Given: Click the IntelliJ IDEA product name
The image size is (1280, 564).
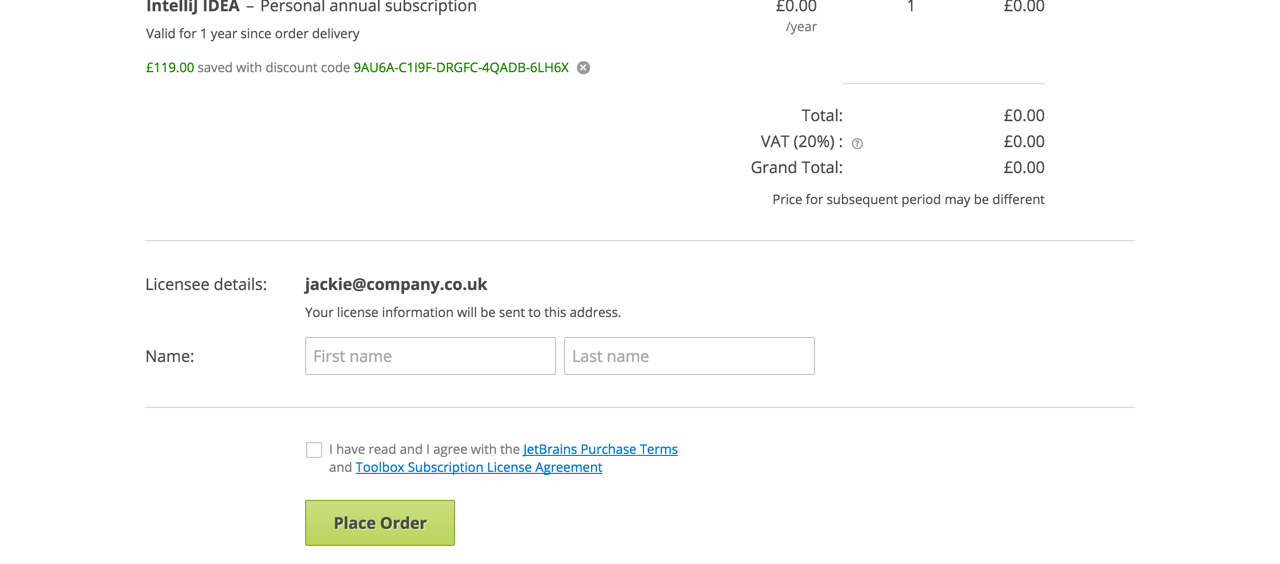Looking at the screenshot, I should click(193, 7).
